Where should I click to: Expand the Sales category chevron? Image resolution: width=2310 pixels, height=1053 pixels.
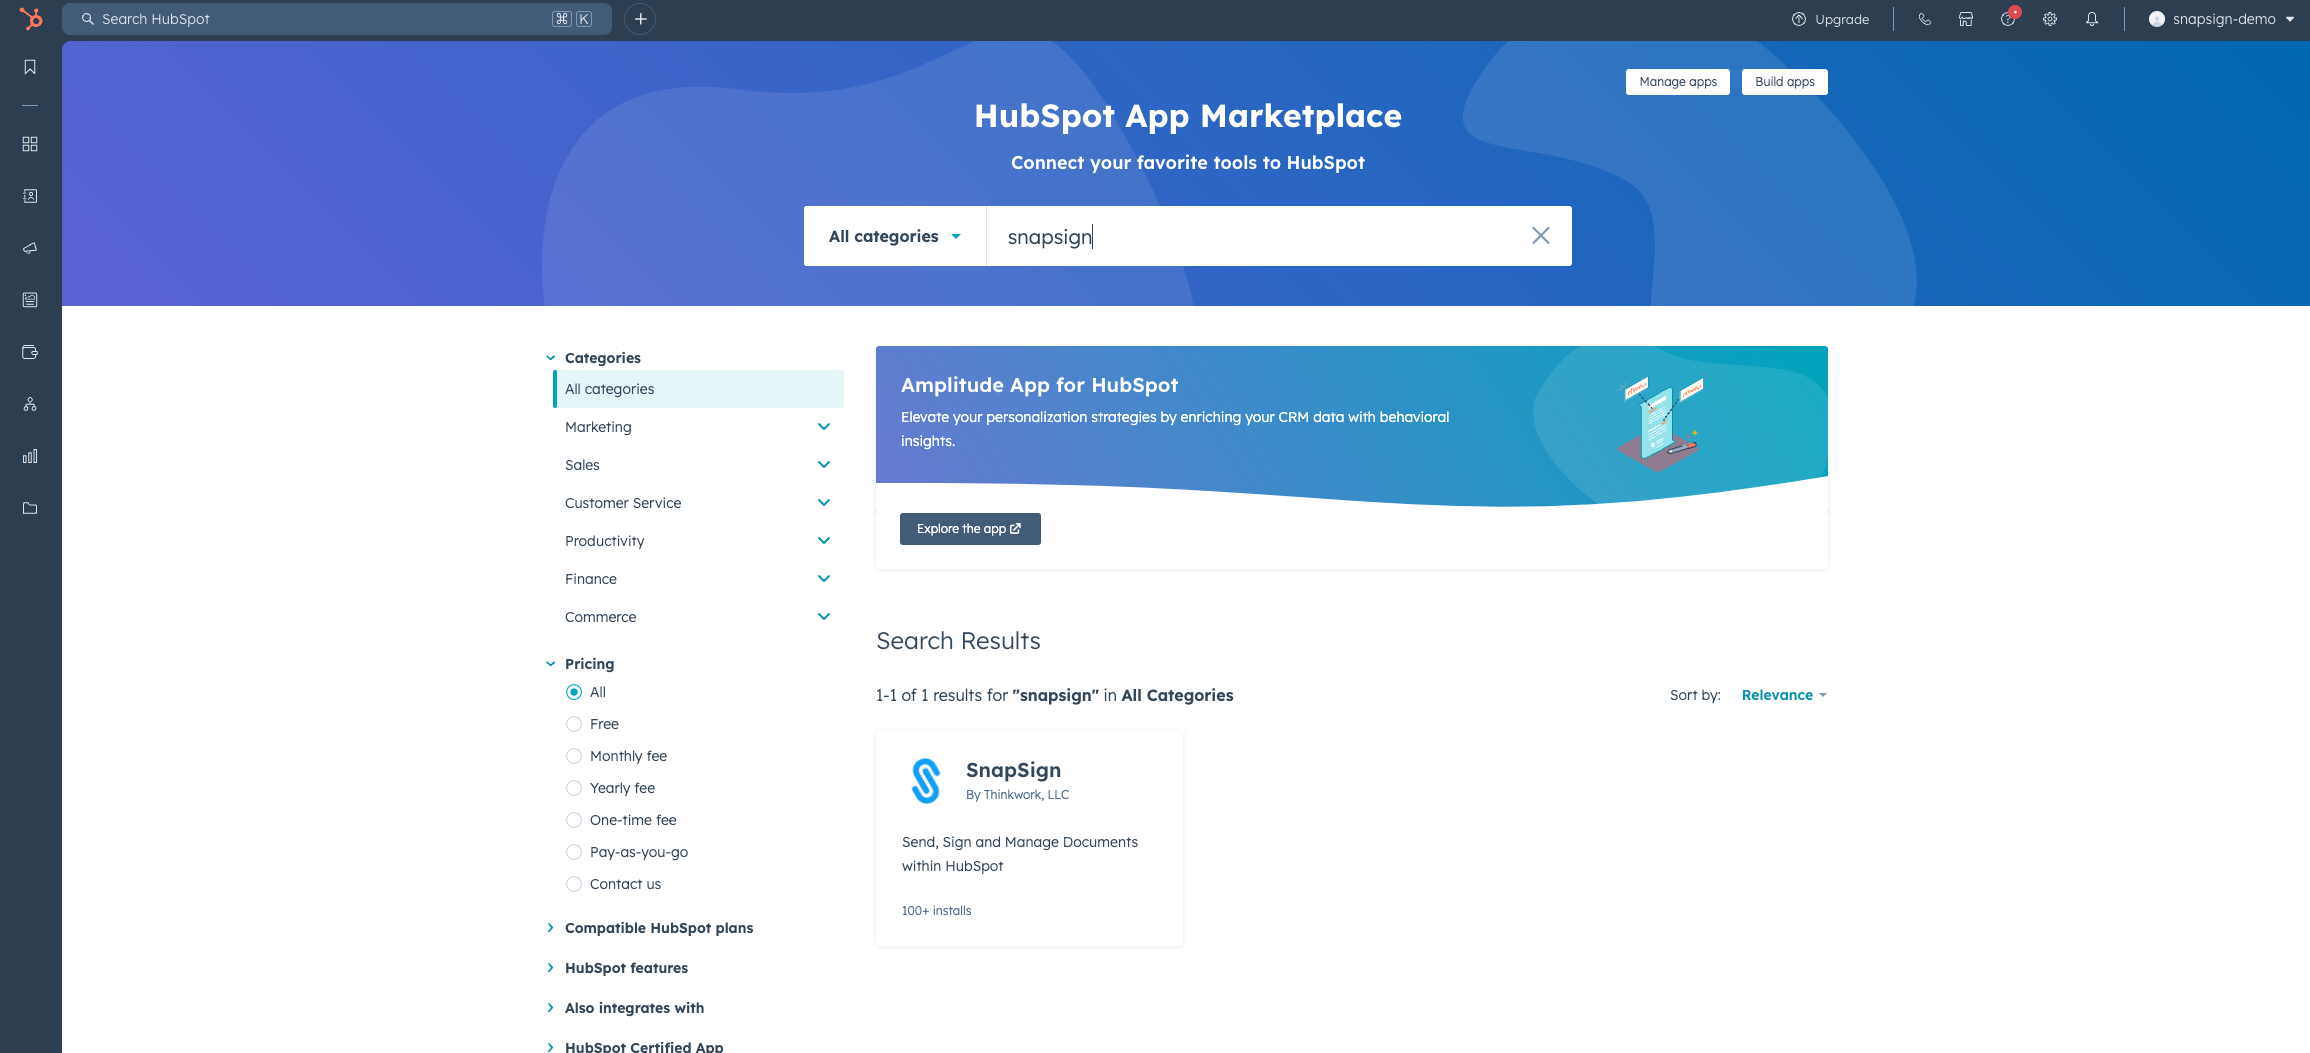(824, 465)
